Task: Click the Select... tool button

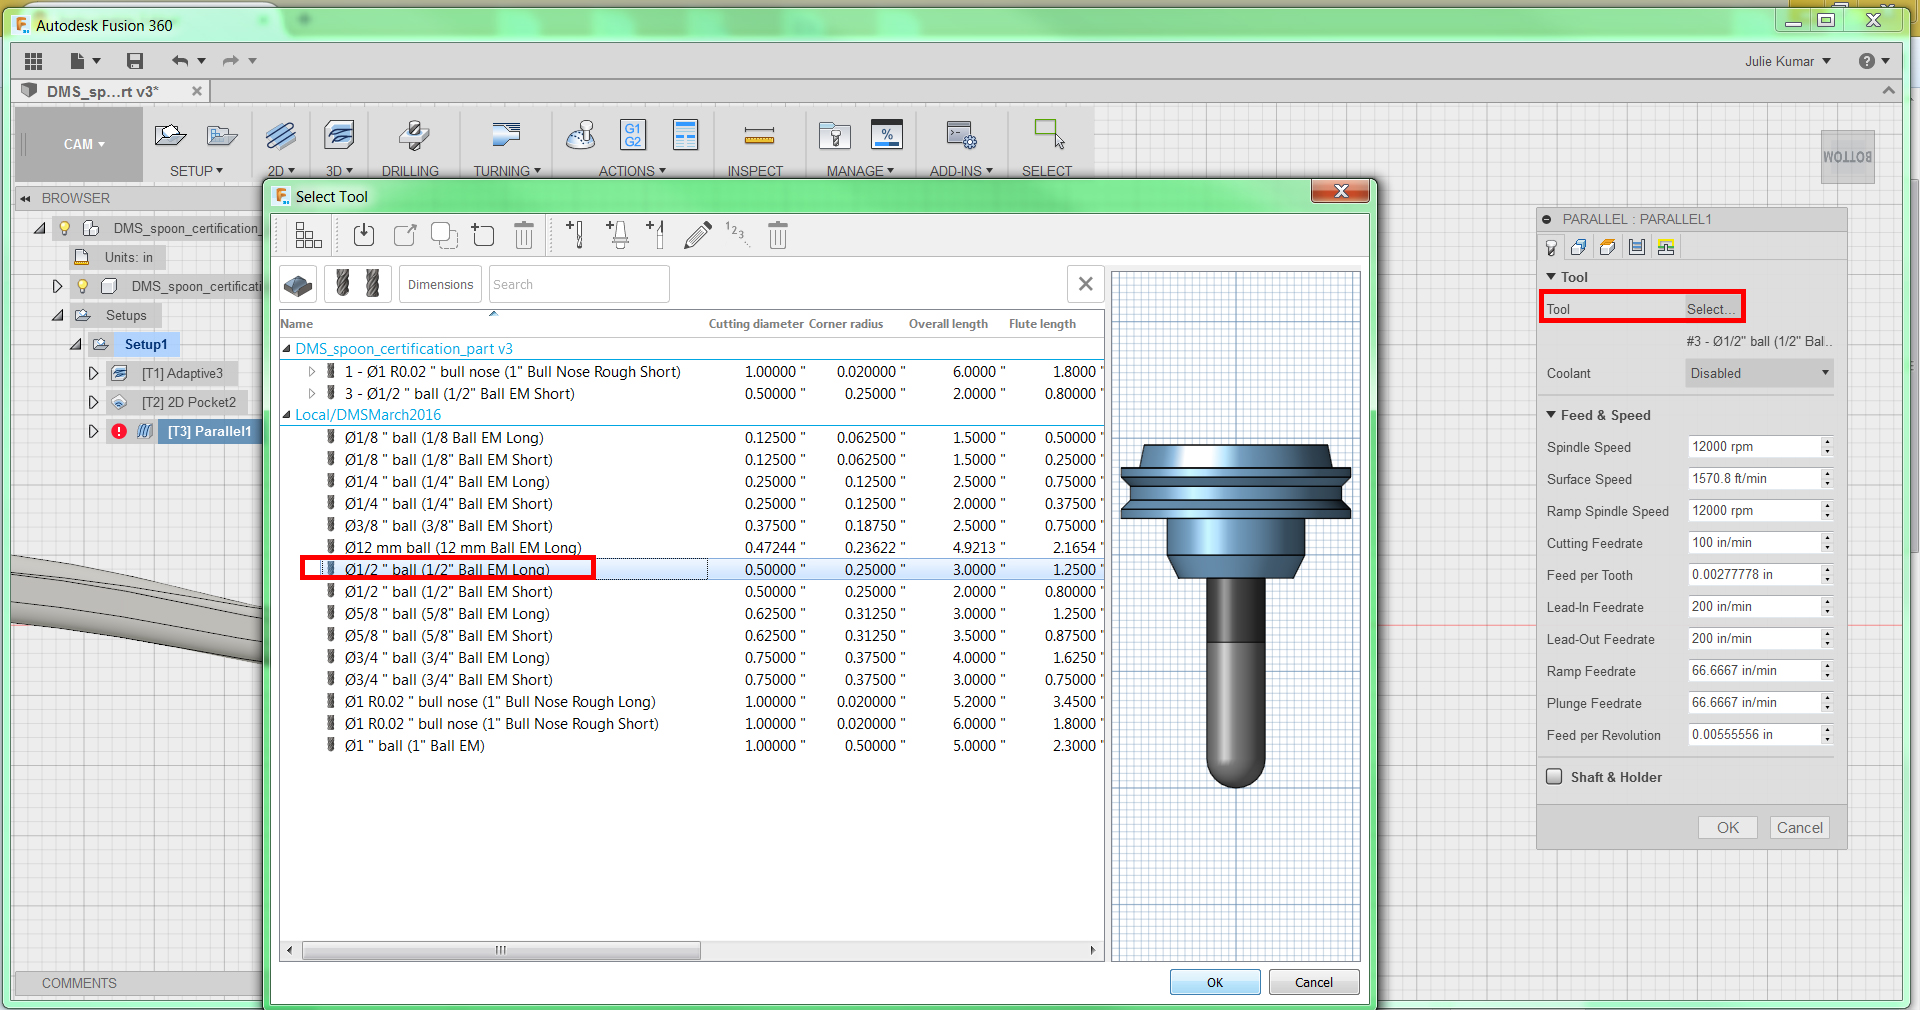Action: pos(1711,309)
